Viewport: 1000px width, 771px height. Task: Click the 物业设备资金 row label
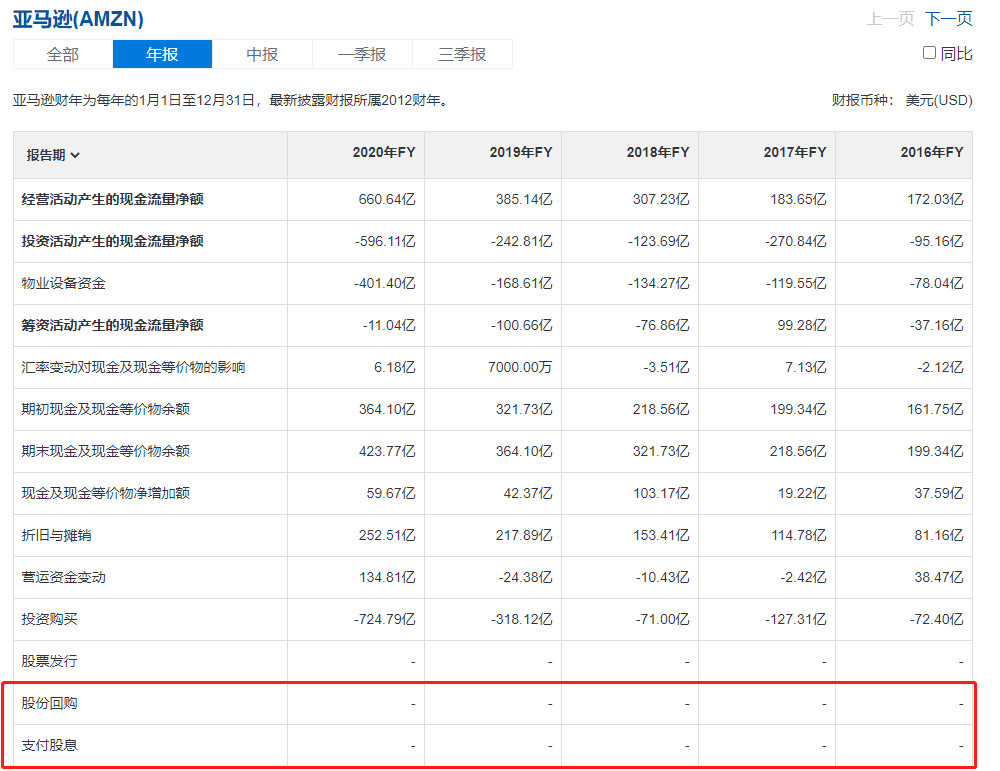pos(63,283)
